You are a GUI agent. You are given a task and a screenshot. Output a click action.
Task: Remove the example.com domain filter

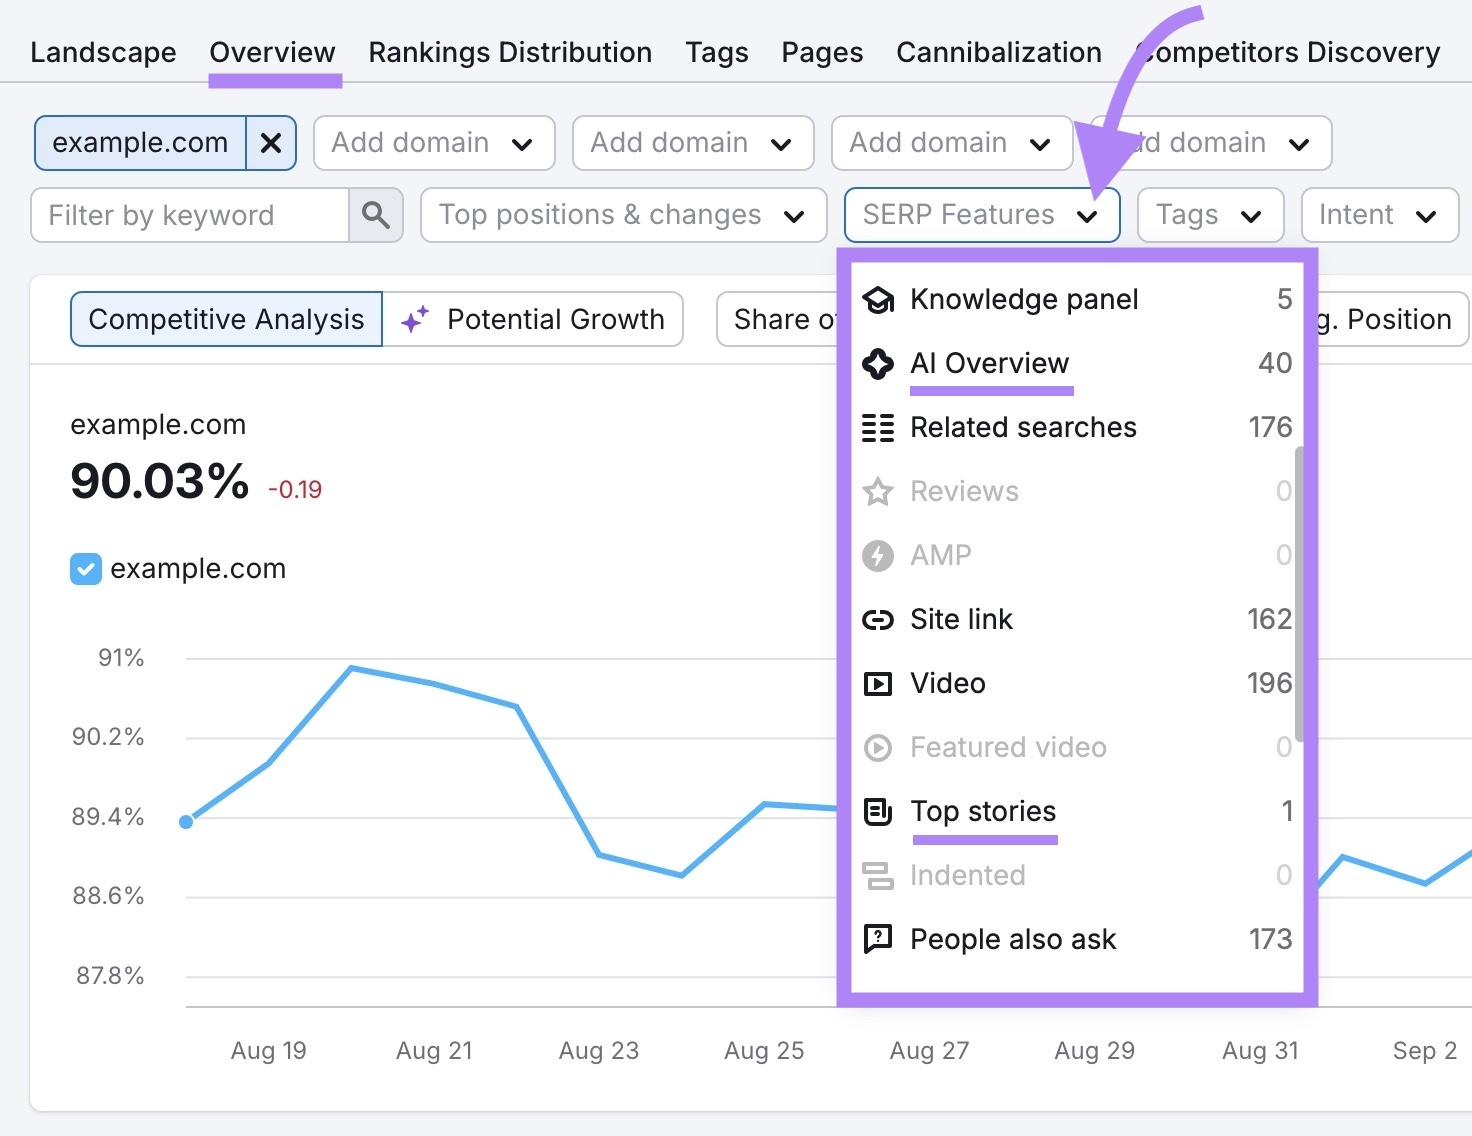click(x=270, y=142)
